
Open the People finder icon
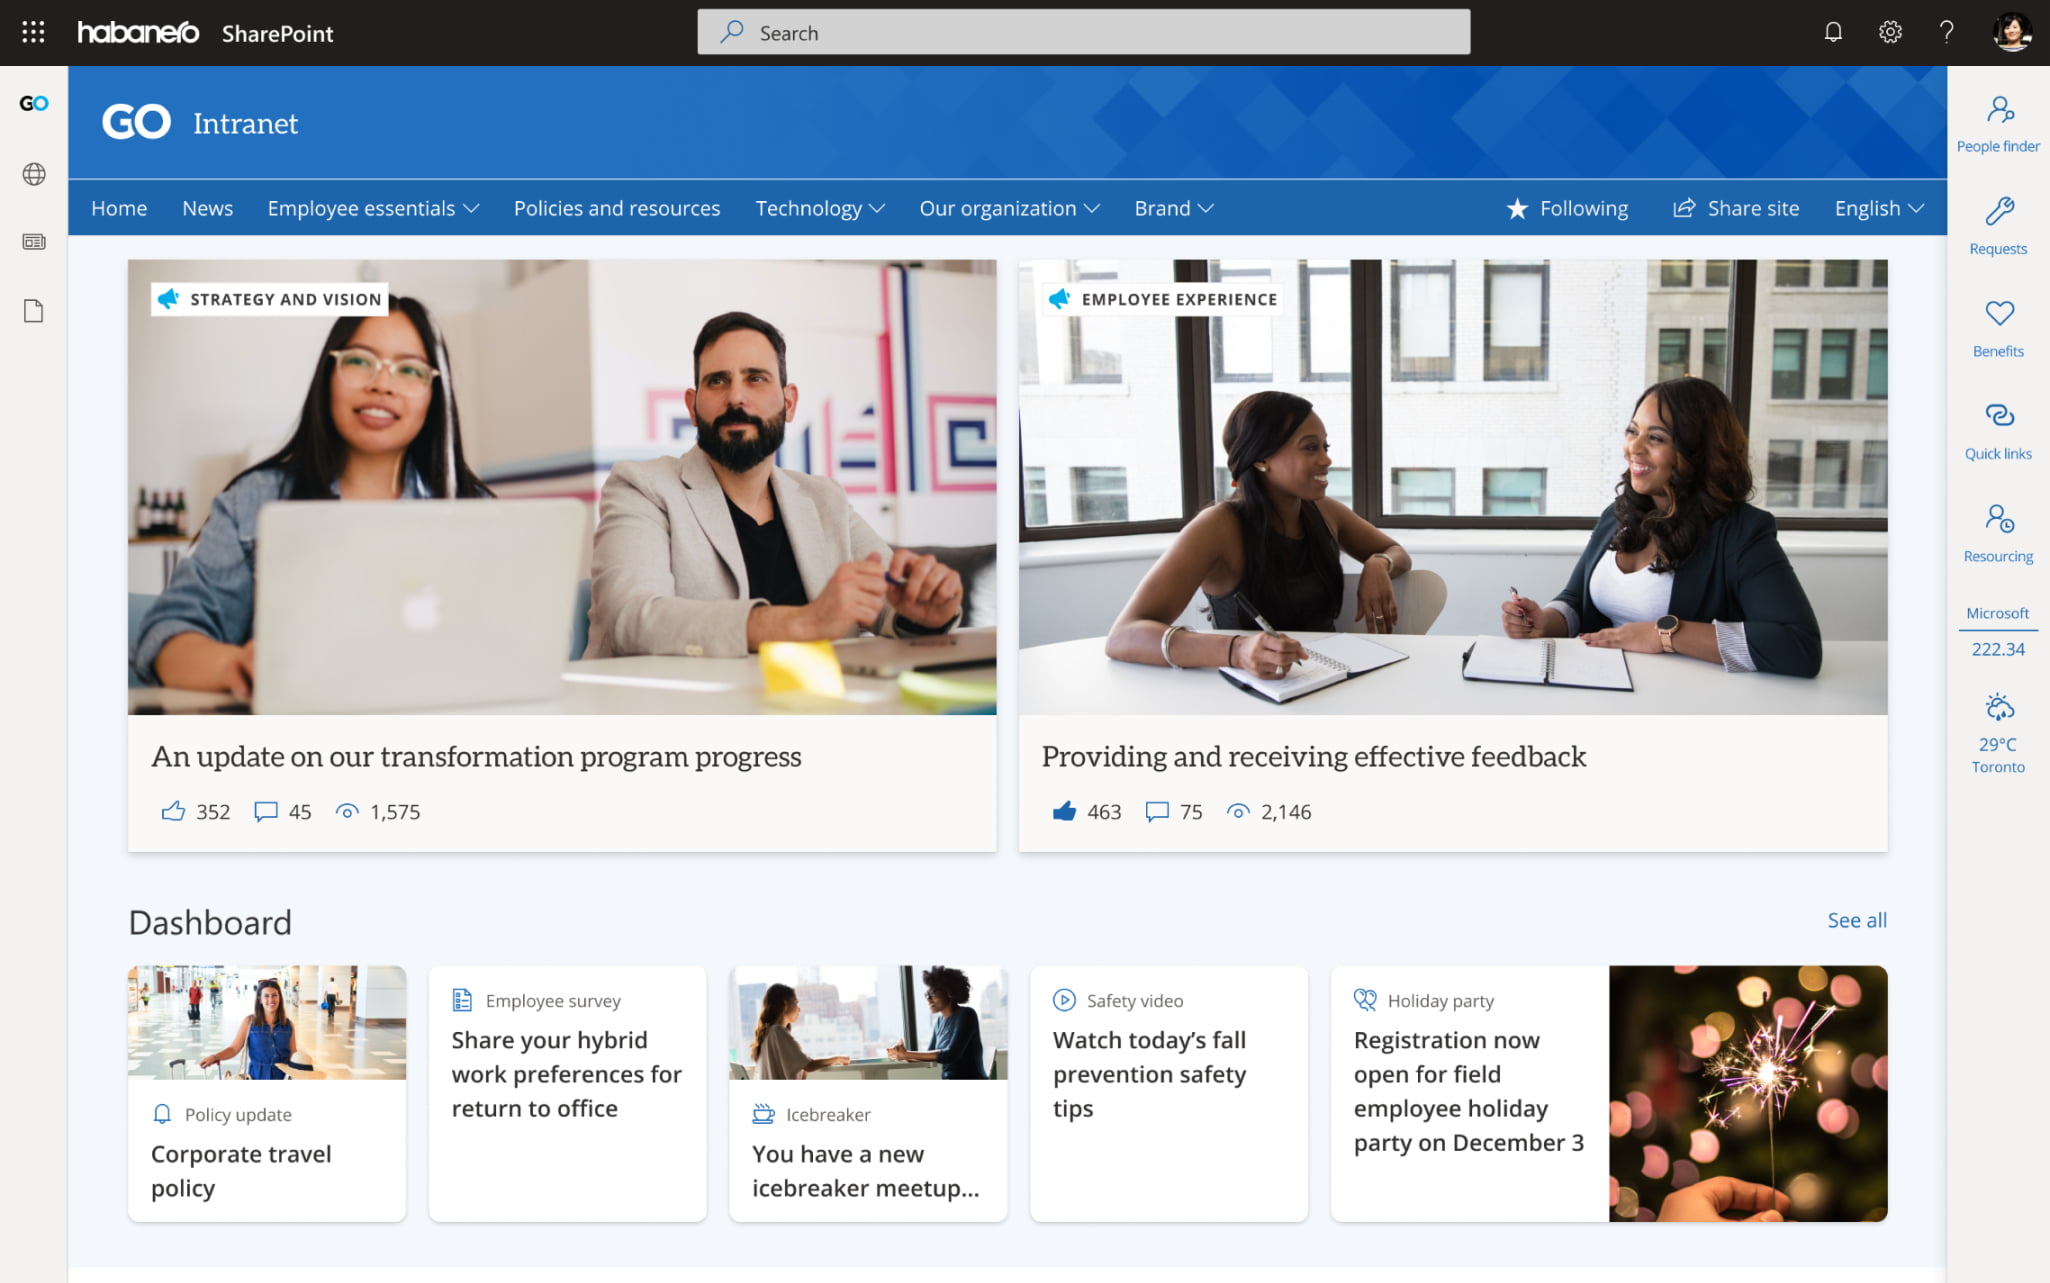pyautogui.click(x=1998, y=109)
